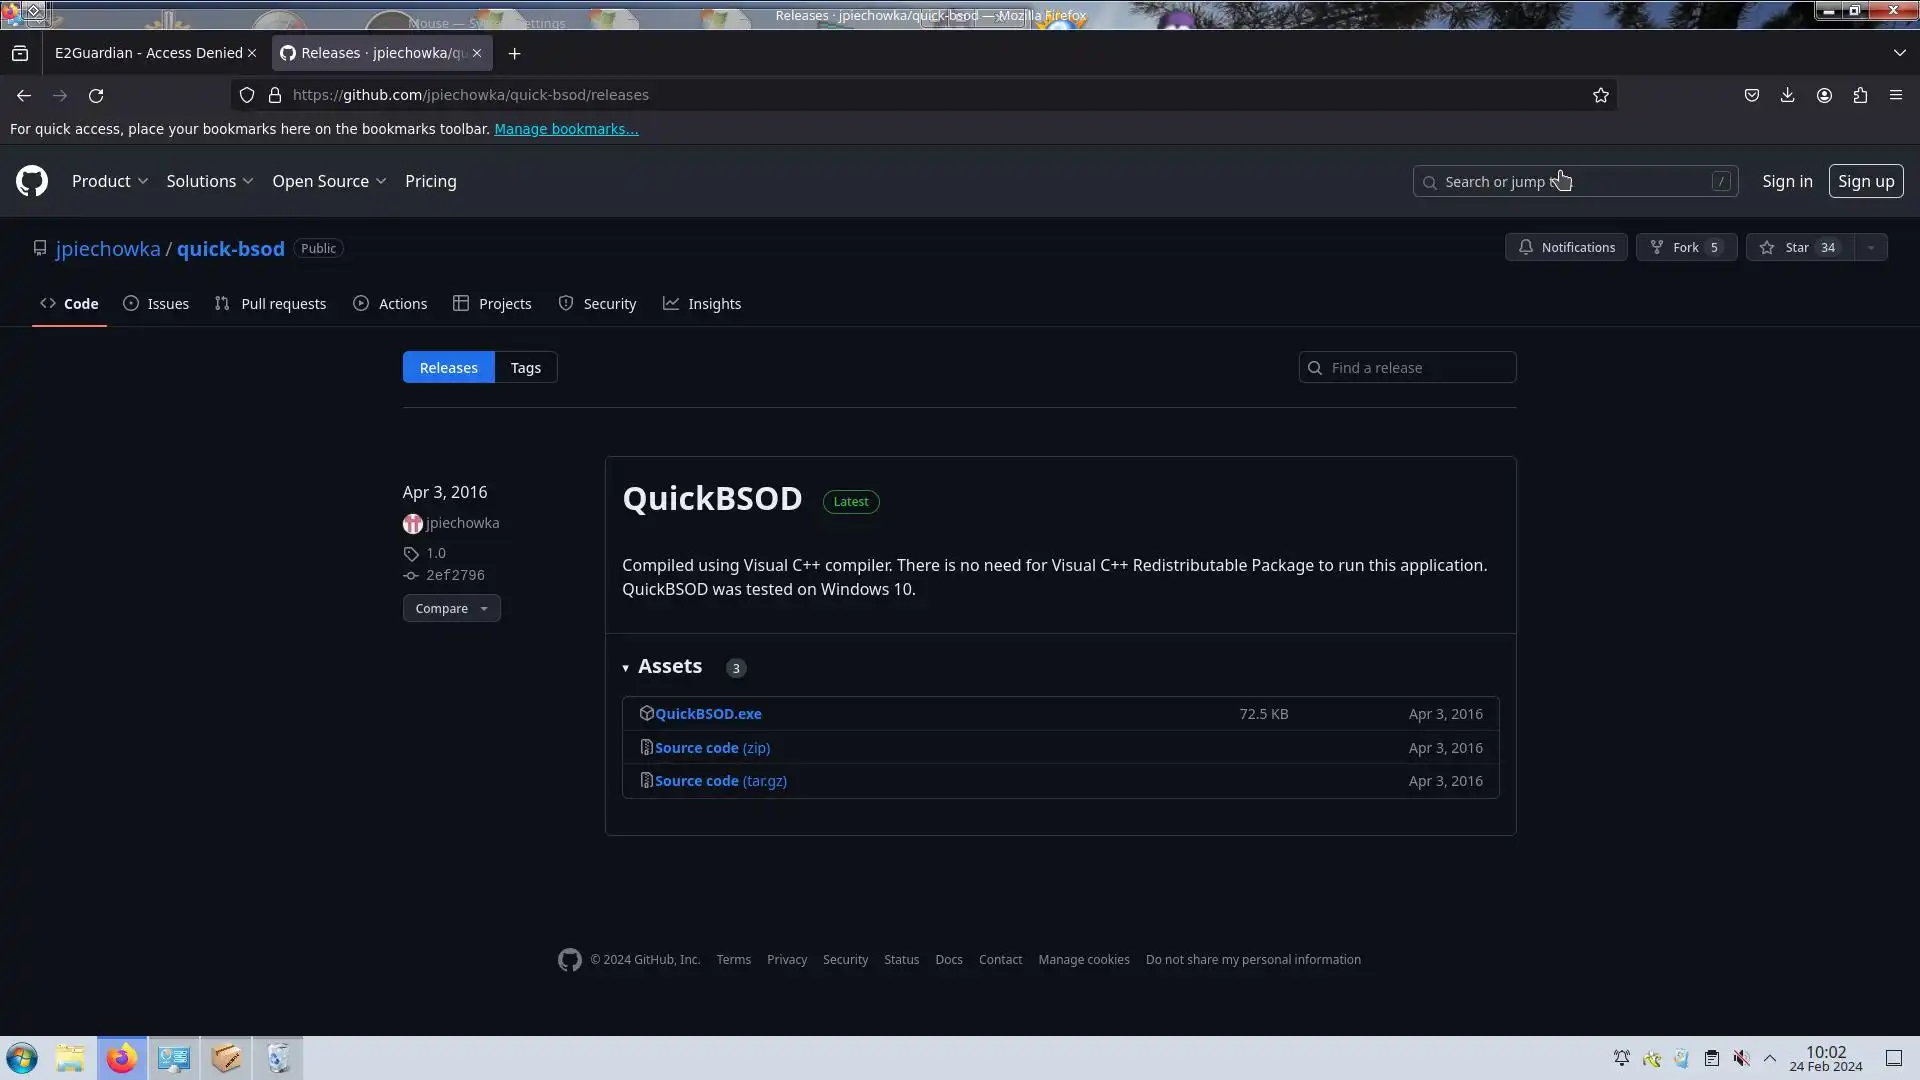Image resolution: width=1920 pixels, height=1080 pixels.
Task: Open Firefox extensions puzzle icon
Action: pyautogui.click(x=1860, y=95)
